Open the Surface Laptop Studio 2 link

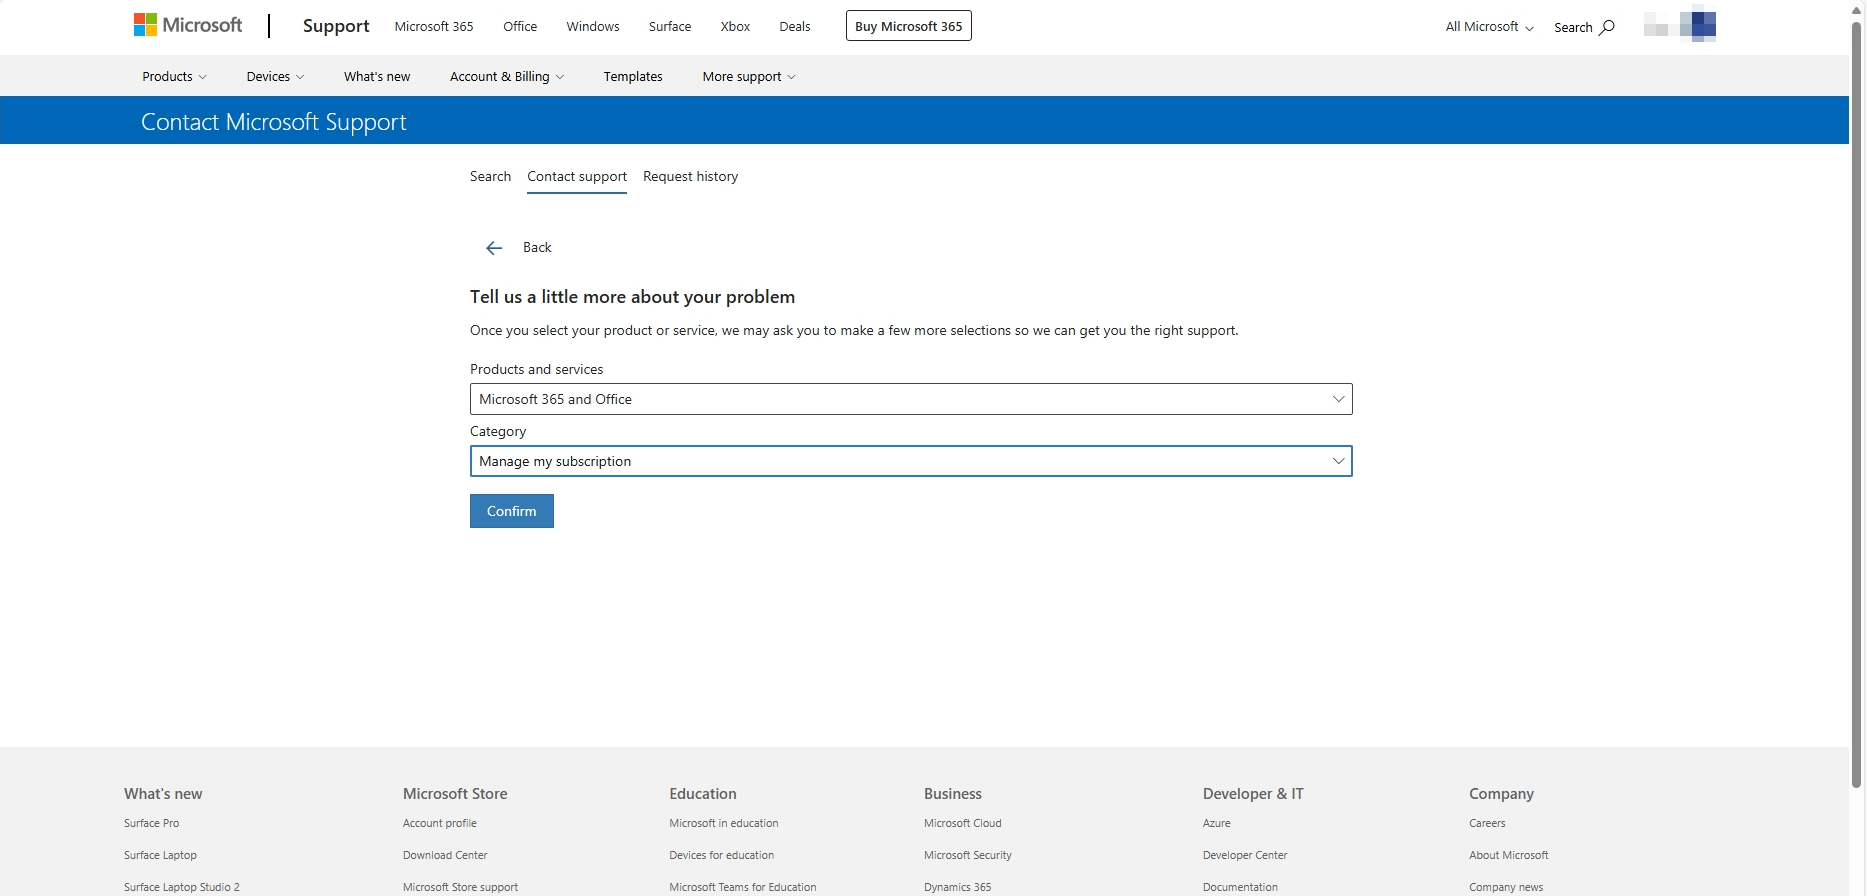click(182, 887)
